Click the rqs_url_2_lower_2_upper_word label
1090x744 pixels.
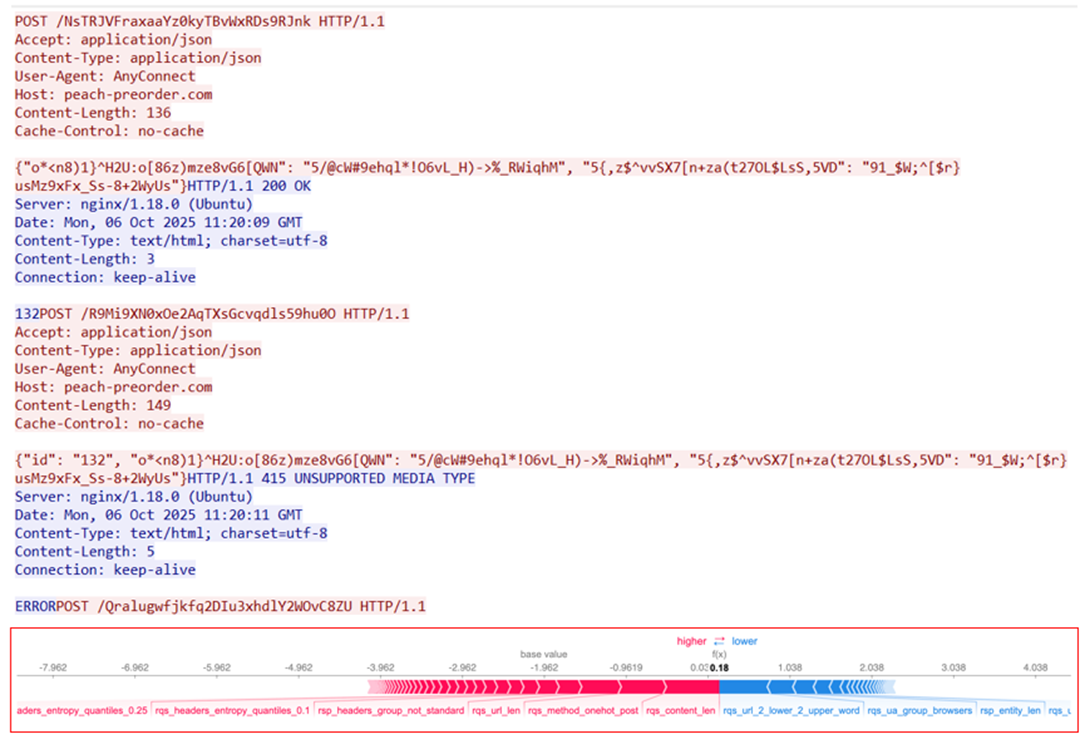[791, 711]
